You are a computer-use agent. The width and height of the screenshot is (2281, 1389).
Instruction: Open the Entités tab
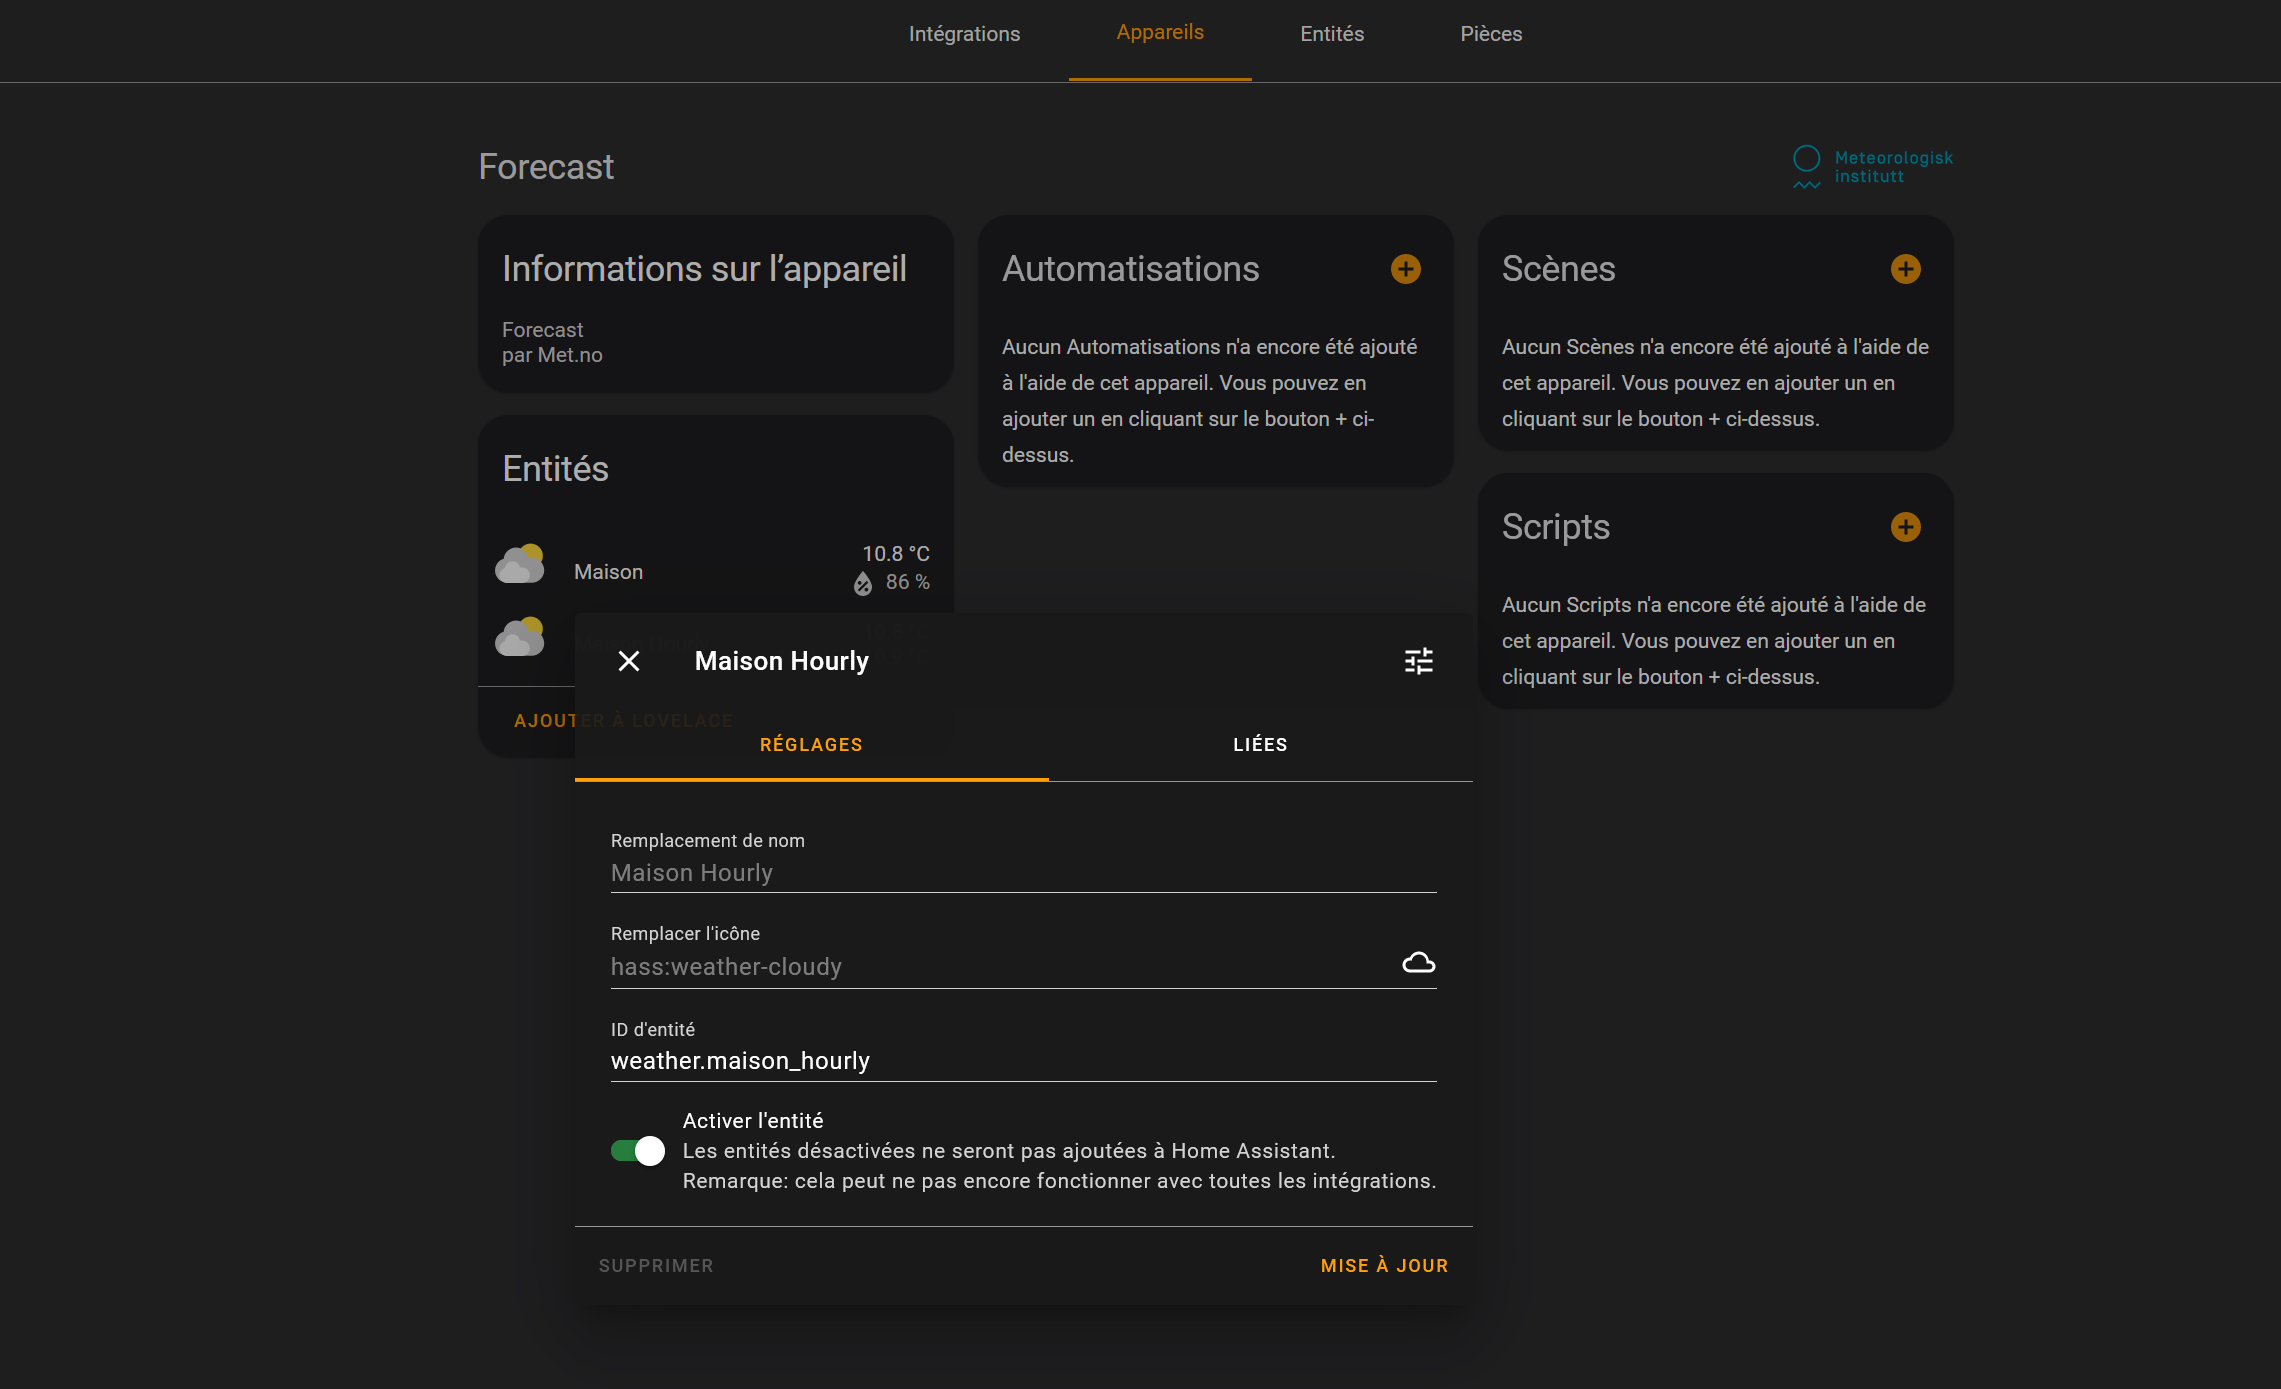[1332, 34]
